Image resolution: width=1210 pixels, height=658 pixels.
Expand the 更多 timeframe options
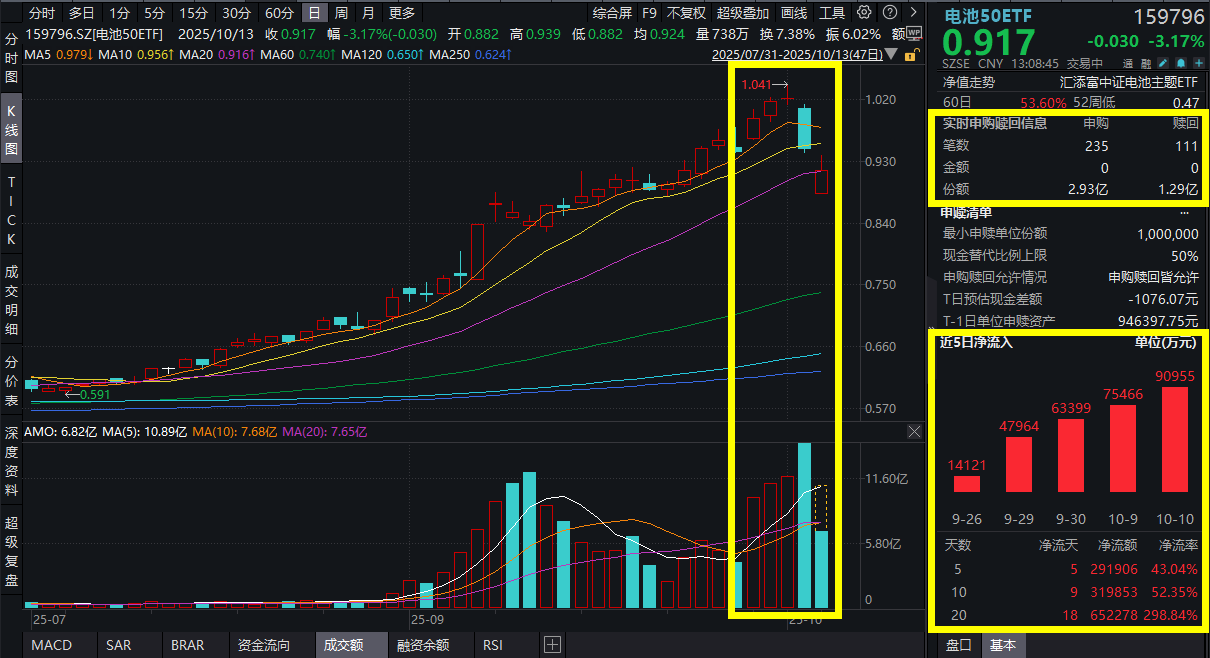tap(401, 13)
